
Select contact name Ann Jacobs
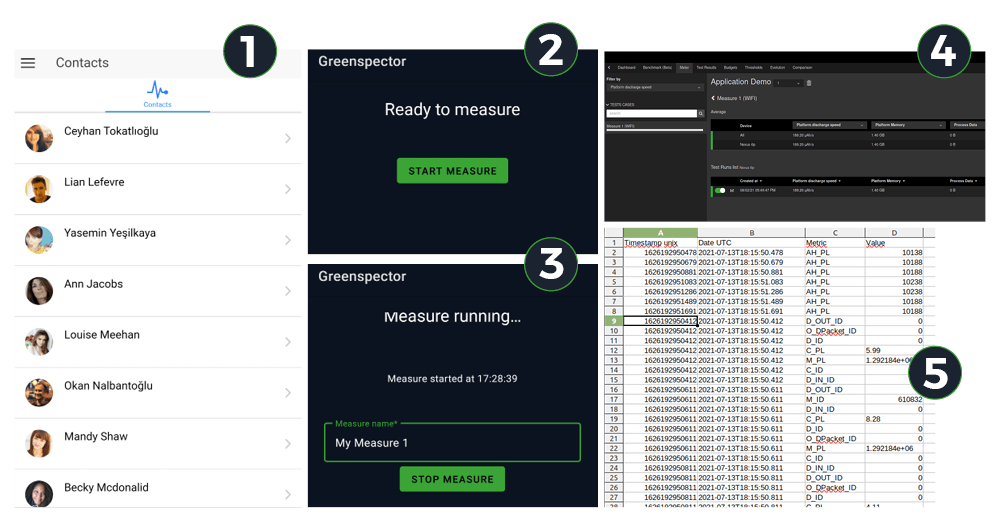pyautogui.click(x=93, y=284)
